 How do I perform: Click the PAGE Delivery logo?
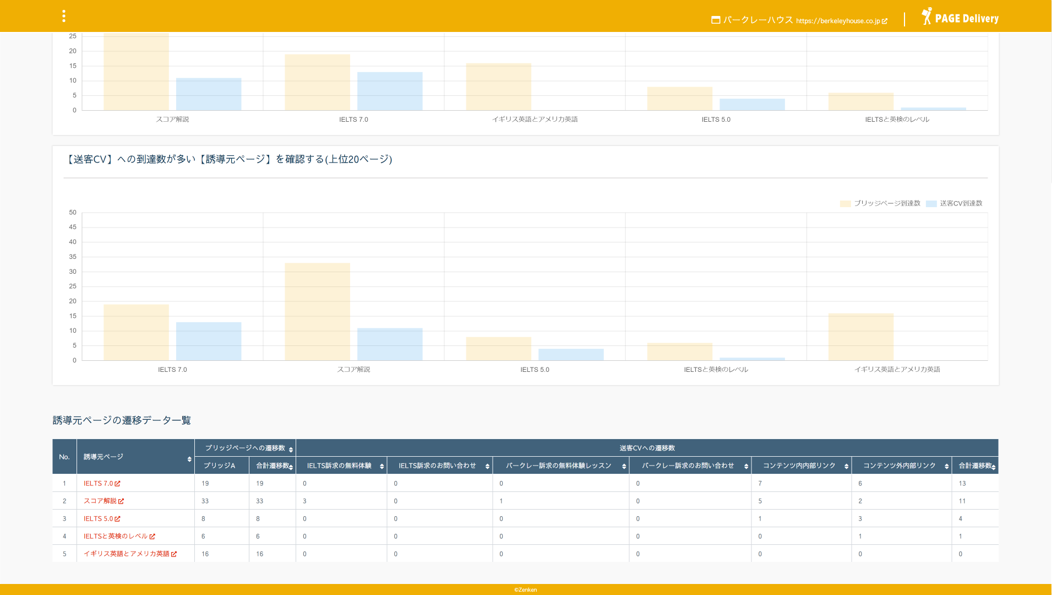coord(960,17)
